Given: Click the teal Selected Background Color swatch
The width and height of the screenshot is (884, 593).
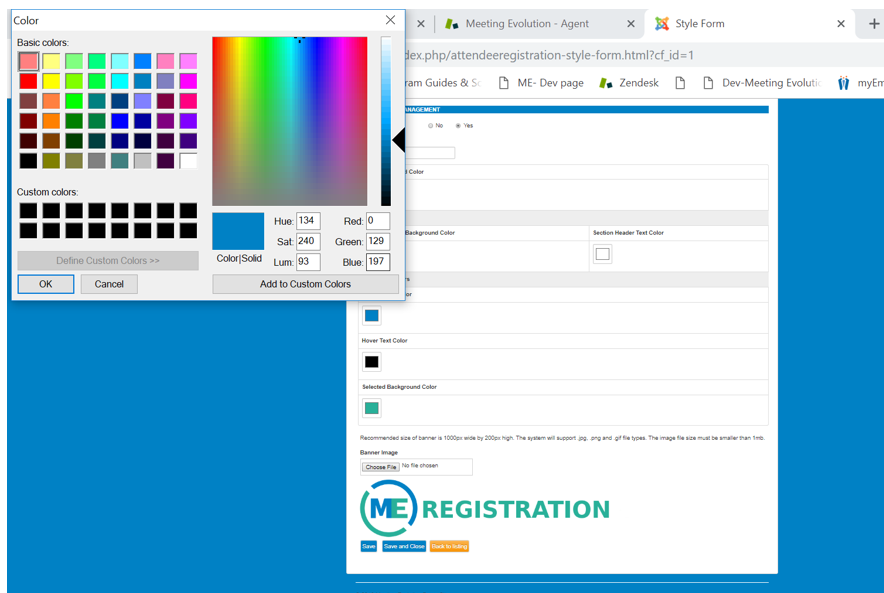Looking at the screenshot, I should [x=372, y=408].
